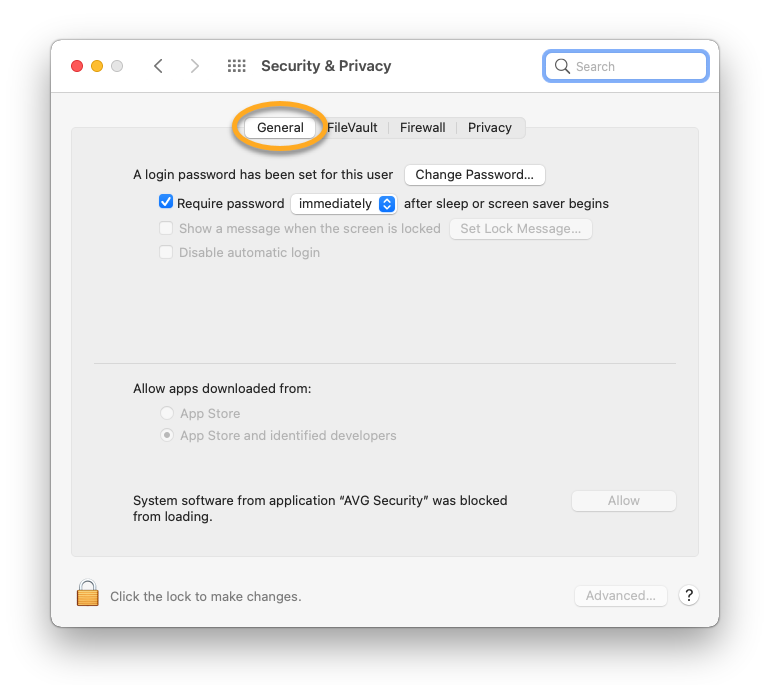Switch to the Firewall tab
Viewport: 778px width, 685px height.
pos(422,128)
